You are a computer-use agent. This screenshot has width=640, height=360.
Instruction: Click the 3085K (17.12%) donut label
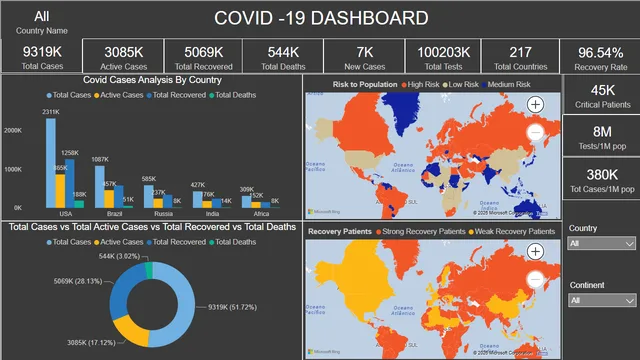tap(91, 343)
